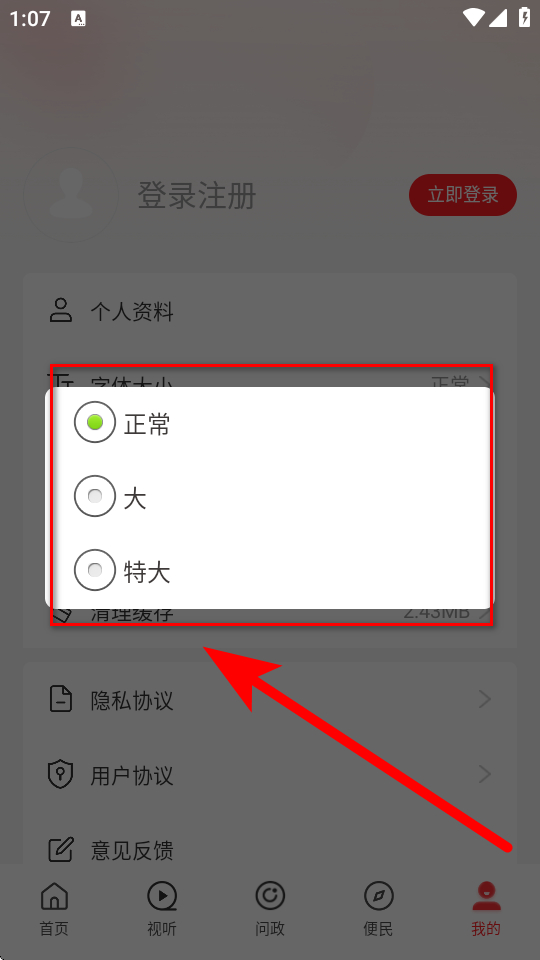Click the 隐私协议 document icon
540x960 pixels.
point(61,699)
